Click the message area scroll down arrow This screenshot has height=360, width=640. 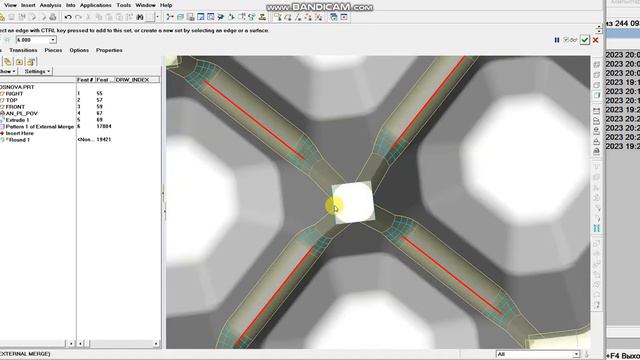[599, 31]
